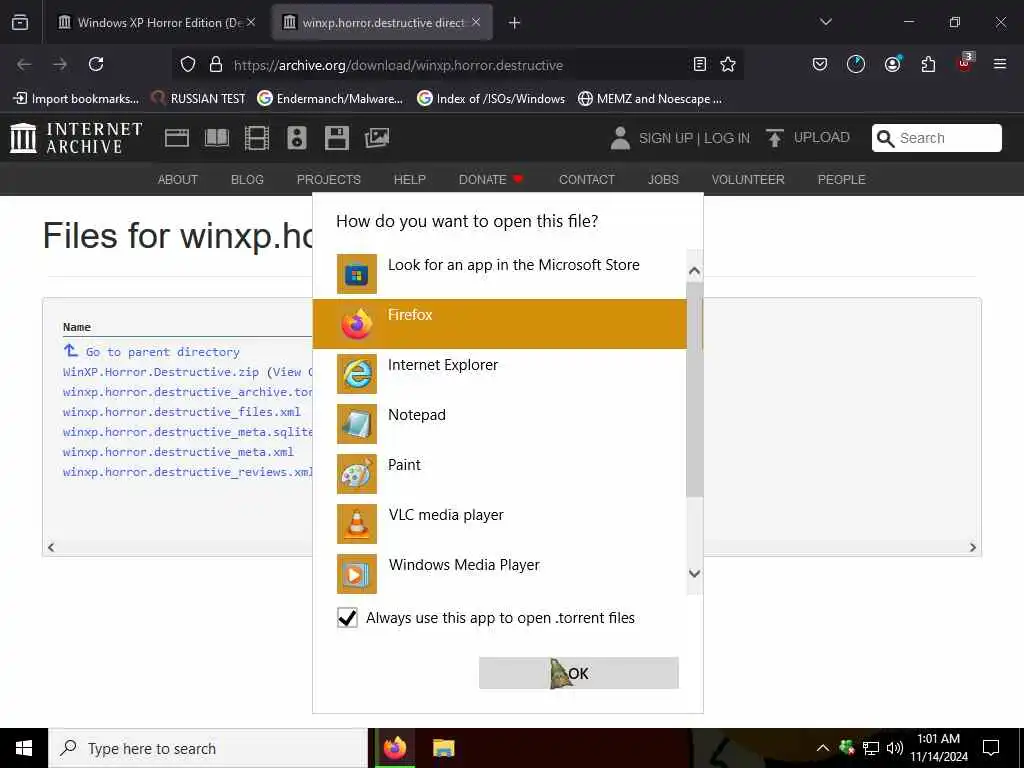
Task: Click the Internet Archive Search field
Action: click(x=936, y=138)
